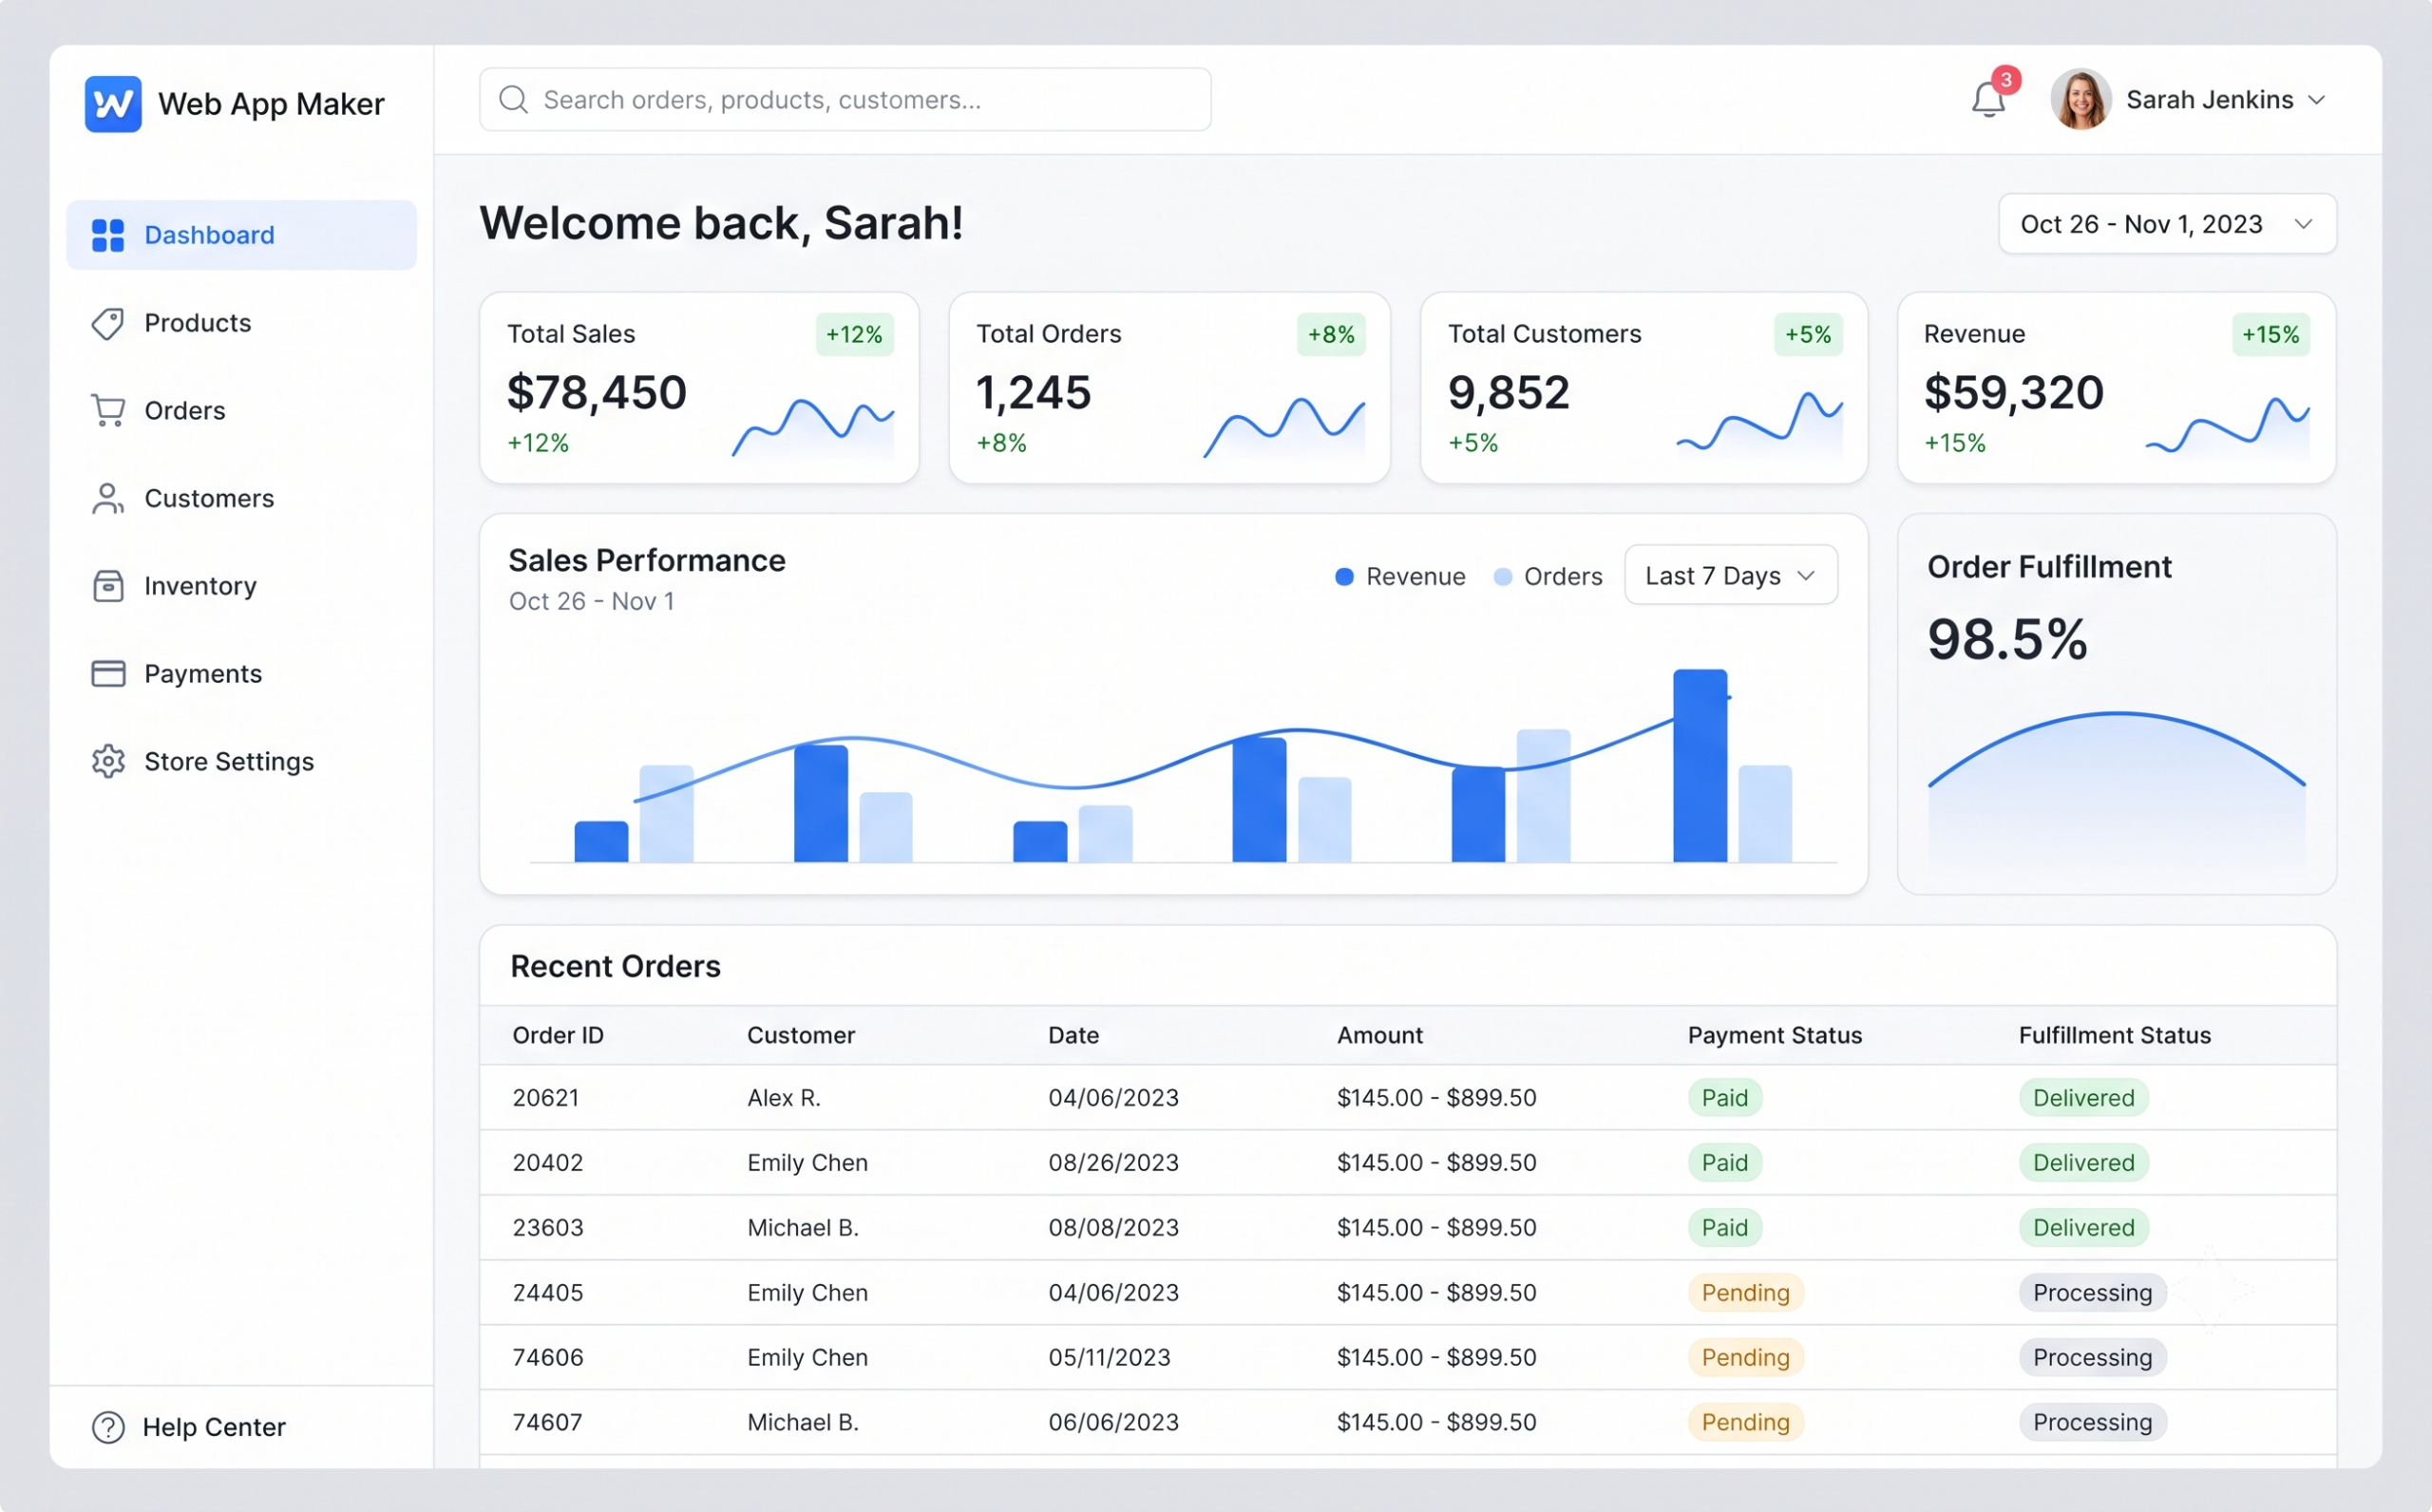Image resolution: width=2432 pixels, height=1512 pixels.
Task: Select order ID 74606
Action: coord(548,1358)
